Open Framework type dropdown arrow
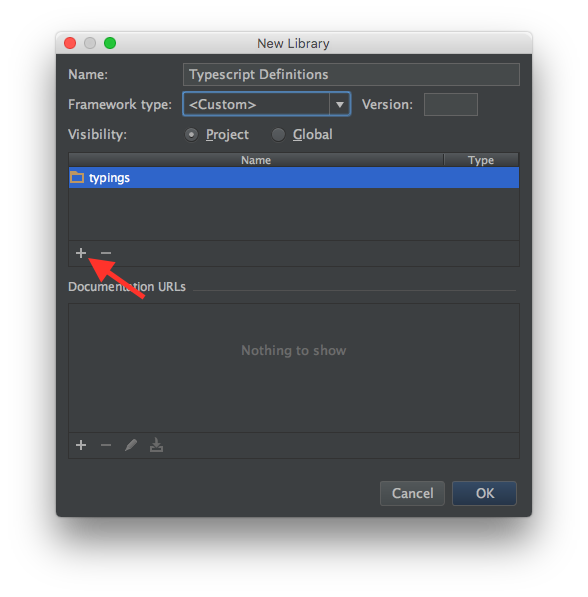The height and width of the screenshot is (597, 588). (340, 104)
